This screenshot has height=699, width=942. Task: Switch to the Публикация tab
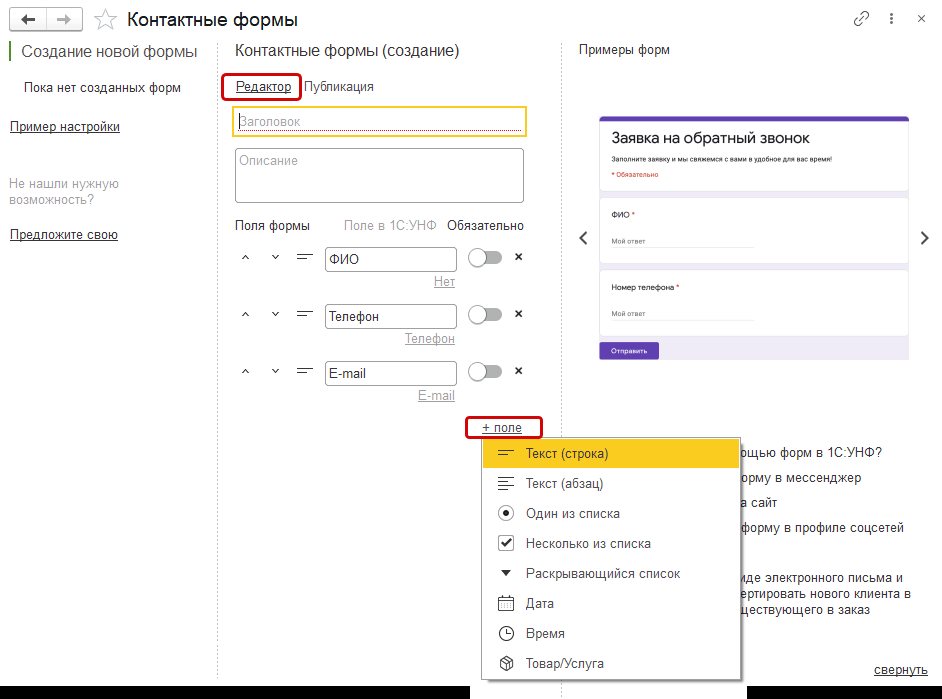(339, 87)
